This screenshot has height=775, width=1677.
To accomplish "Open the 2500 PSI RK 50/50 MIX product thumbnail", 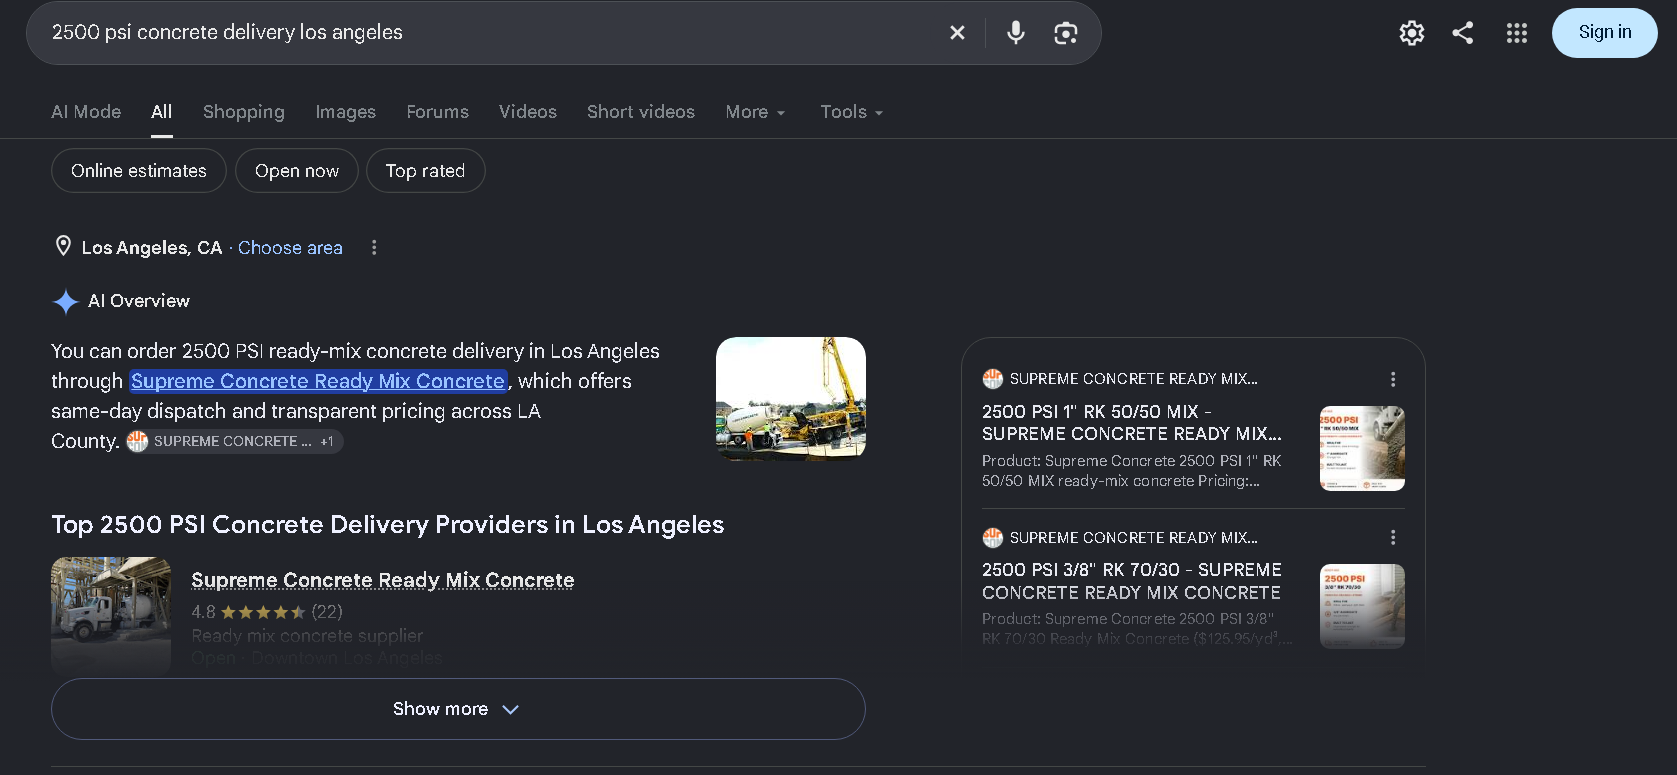I will (1362, 448).
